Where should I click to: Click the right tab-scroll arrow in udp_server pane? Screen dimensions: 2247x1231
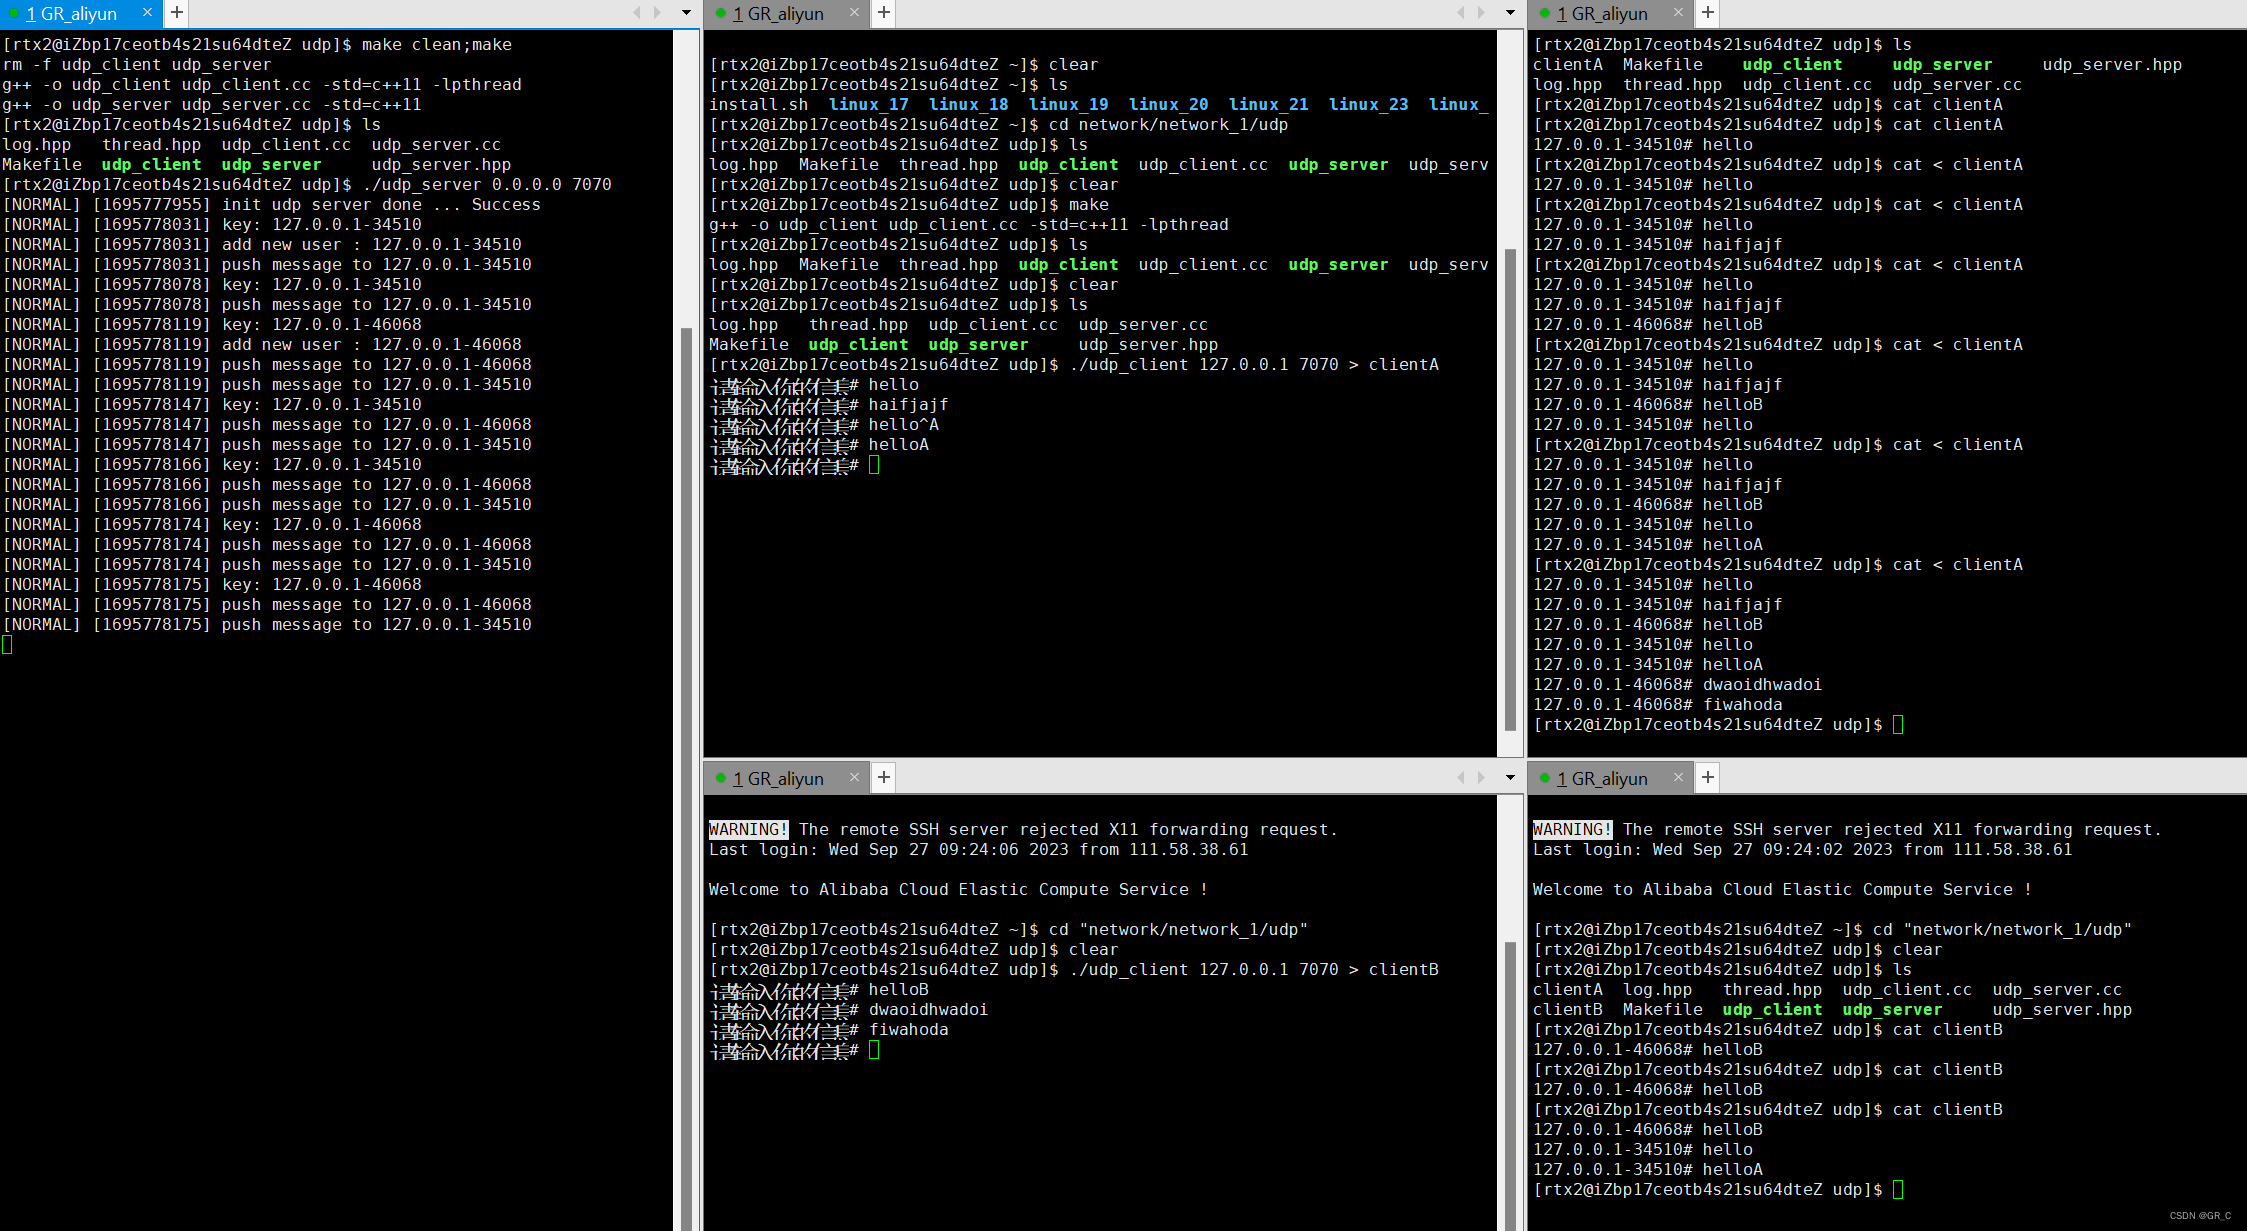657,13
